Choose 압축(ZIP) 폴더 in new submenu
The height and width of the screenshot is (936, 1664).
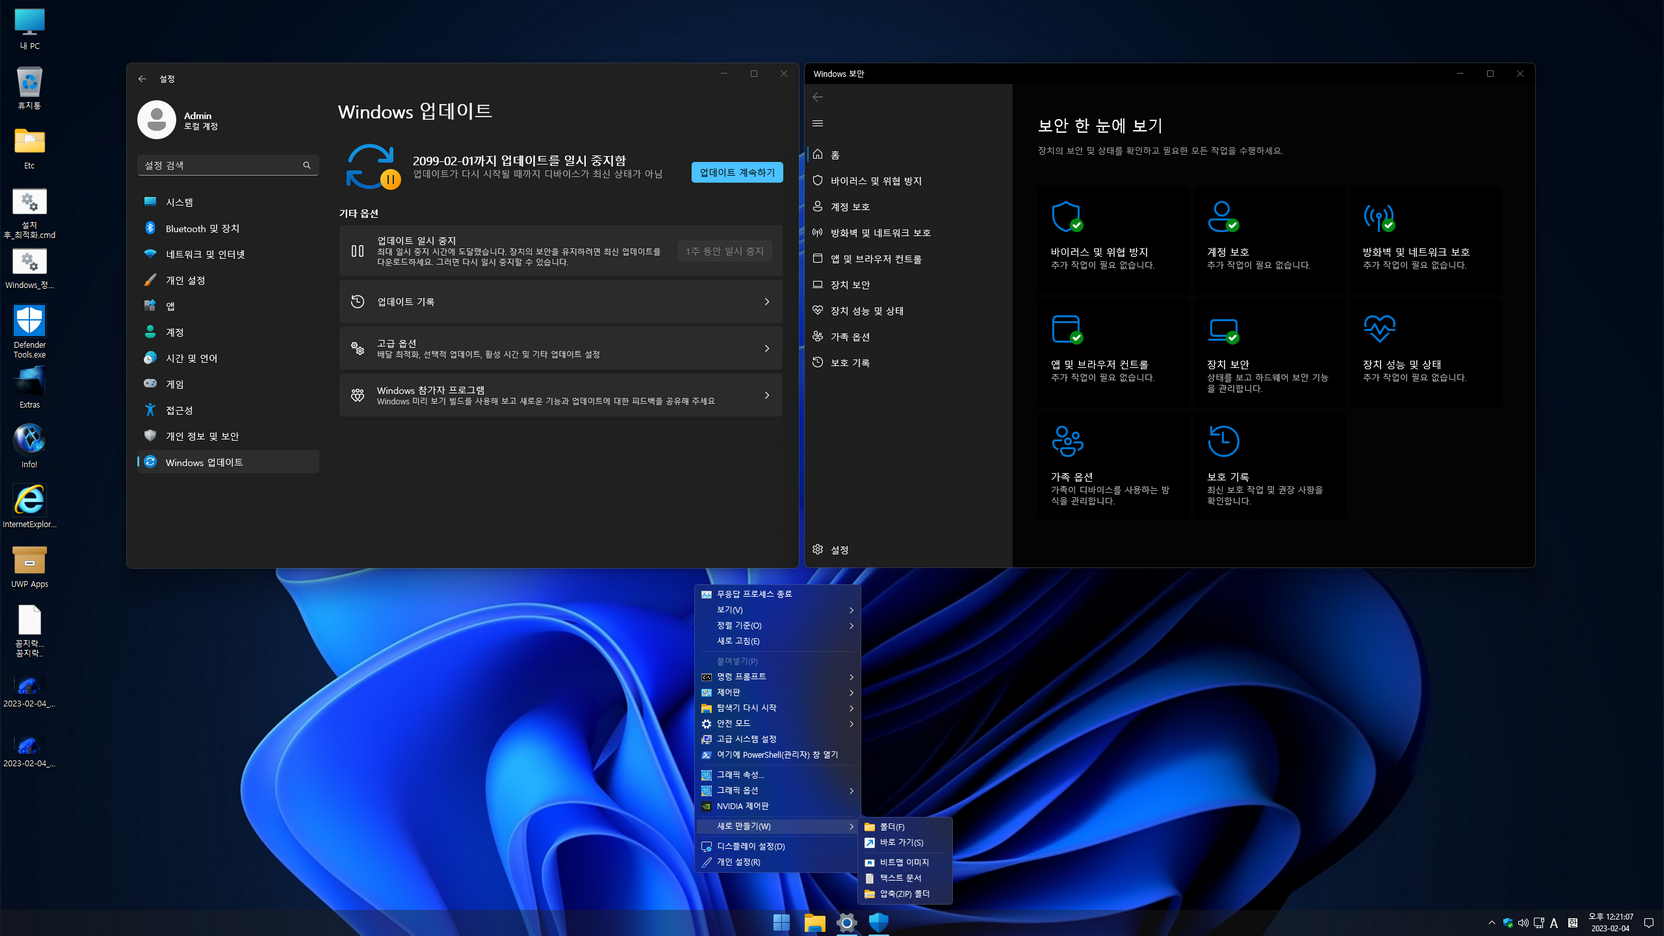[x=905, y=894]
